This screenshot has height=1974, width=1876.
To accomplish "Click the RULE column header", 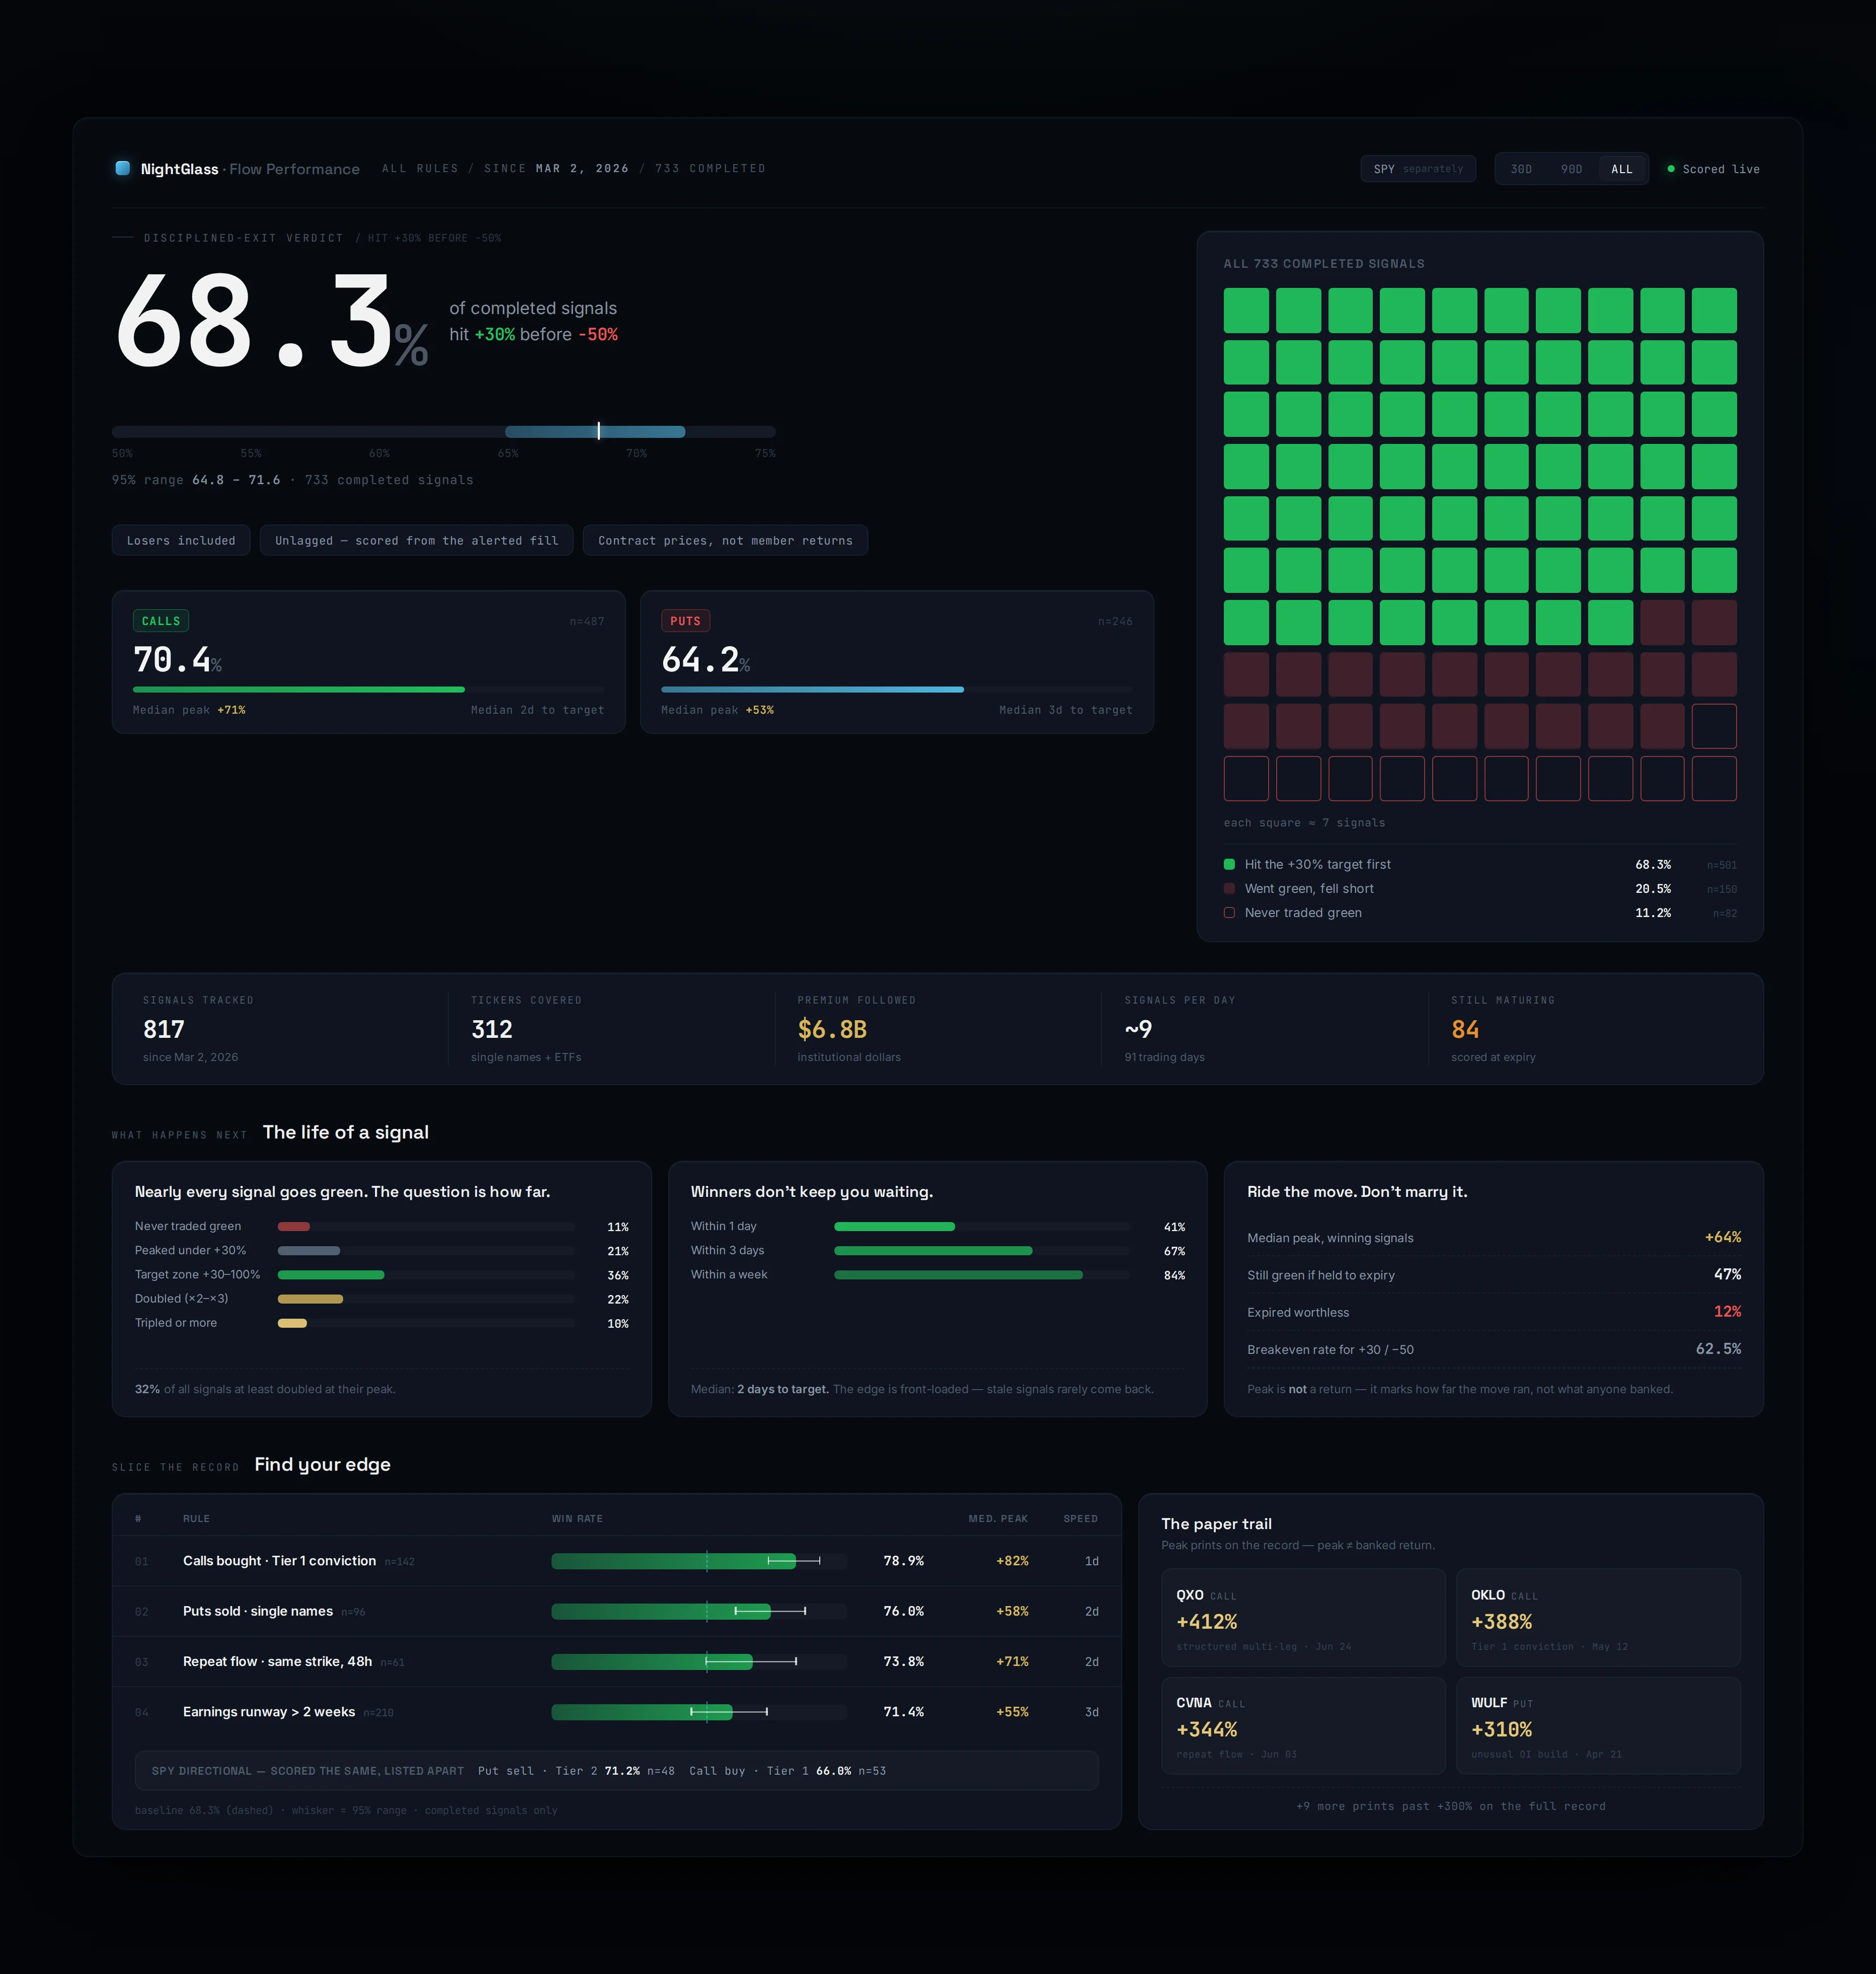I will click(x=196, y=1518).
